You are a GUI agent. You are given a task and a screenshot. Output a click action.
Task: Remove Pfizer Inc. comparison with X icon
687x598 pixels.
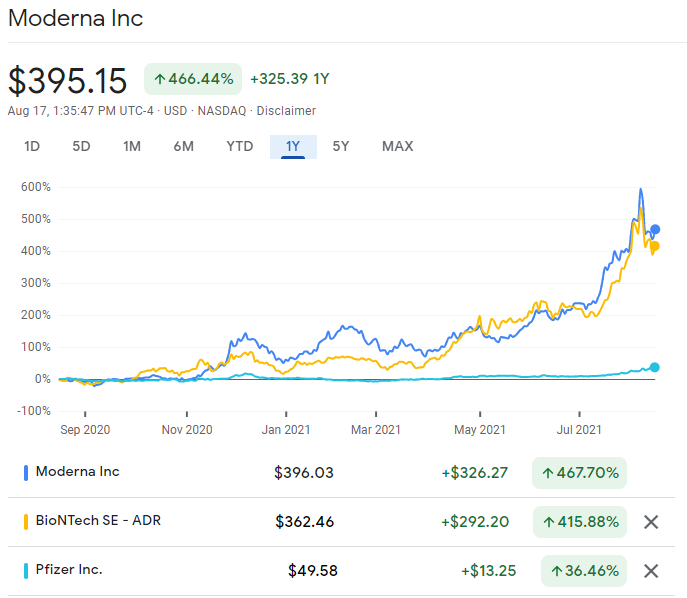pos(651,571)
